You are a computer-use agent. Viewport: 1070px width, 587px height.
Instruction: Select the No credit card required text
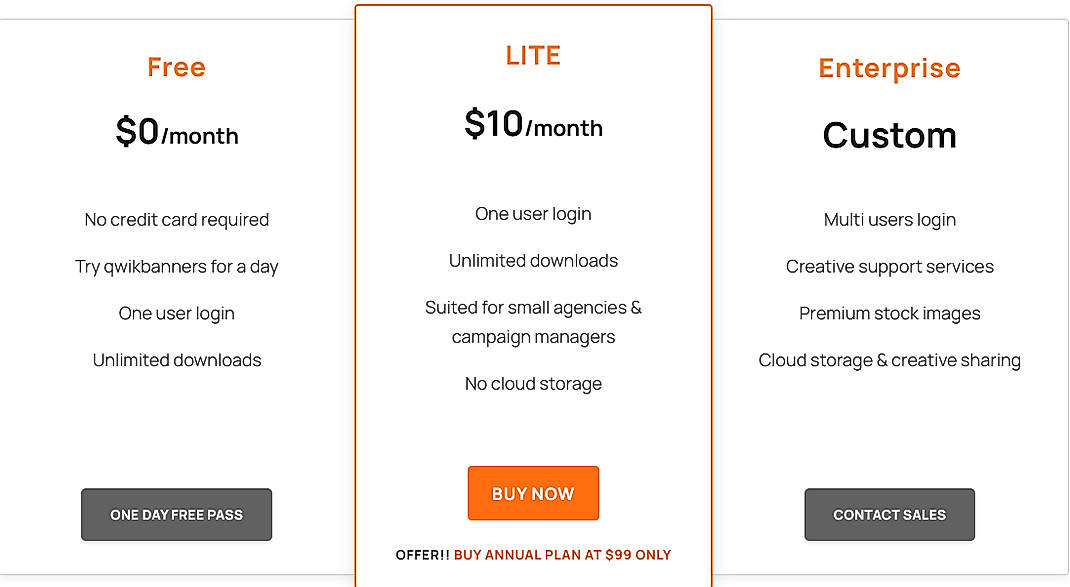point(176,220)
